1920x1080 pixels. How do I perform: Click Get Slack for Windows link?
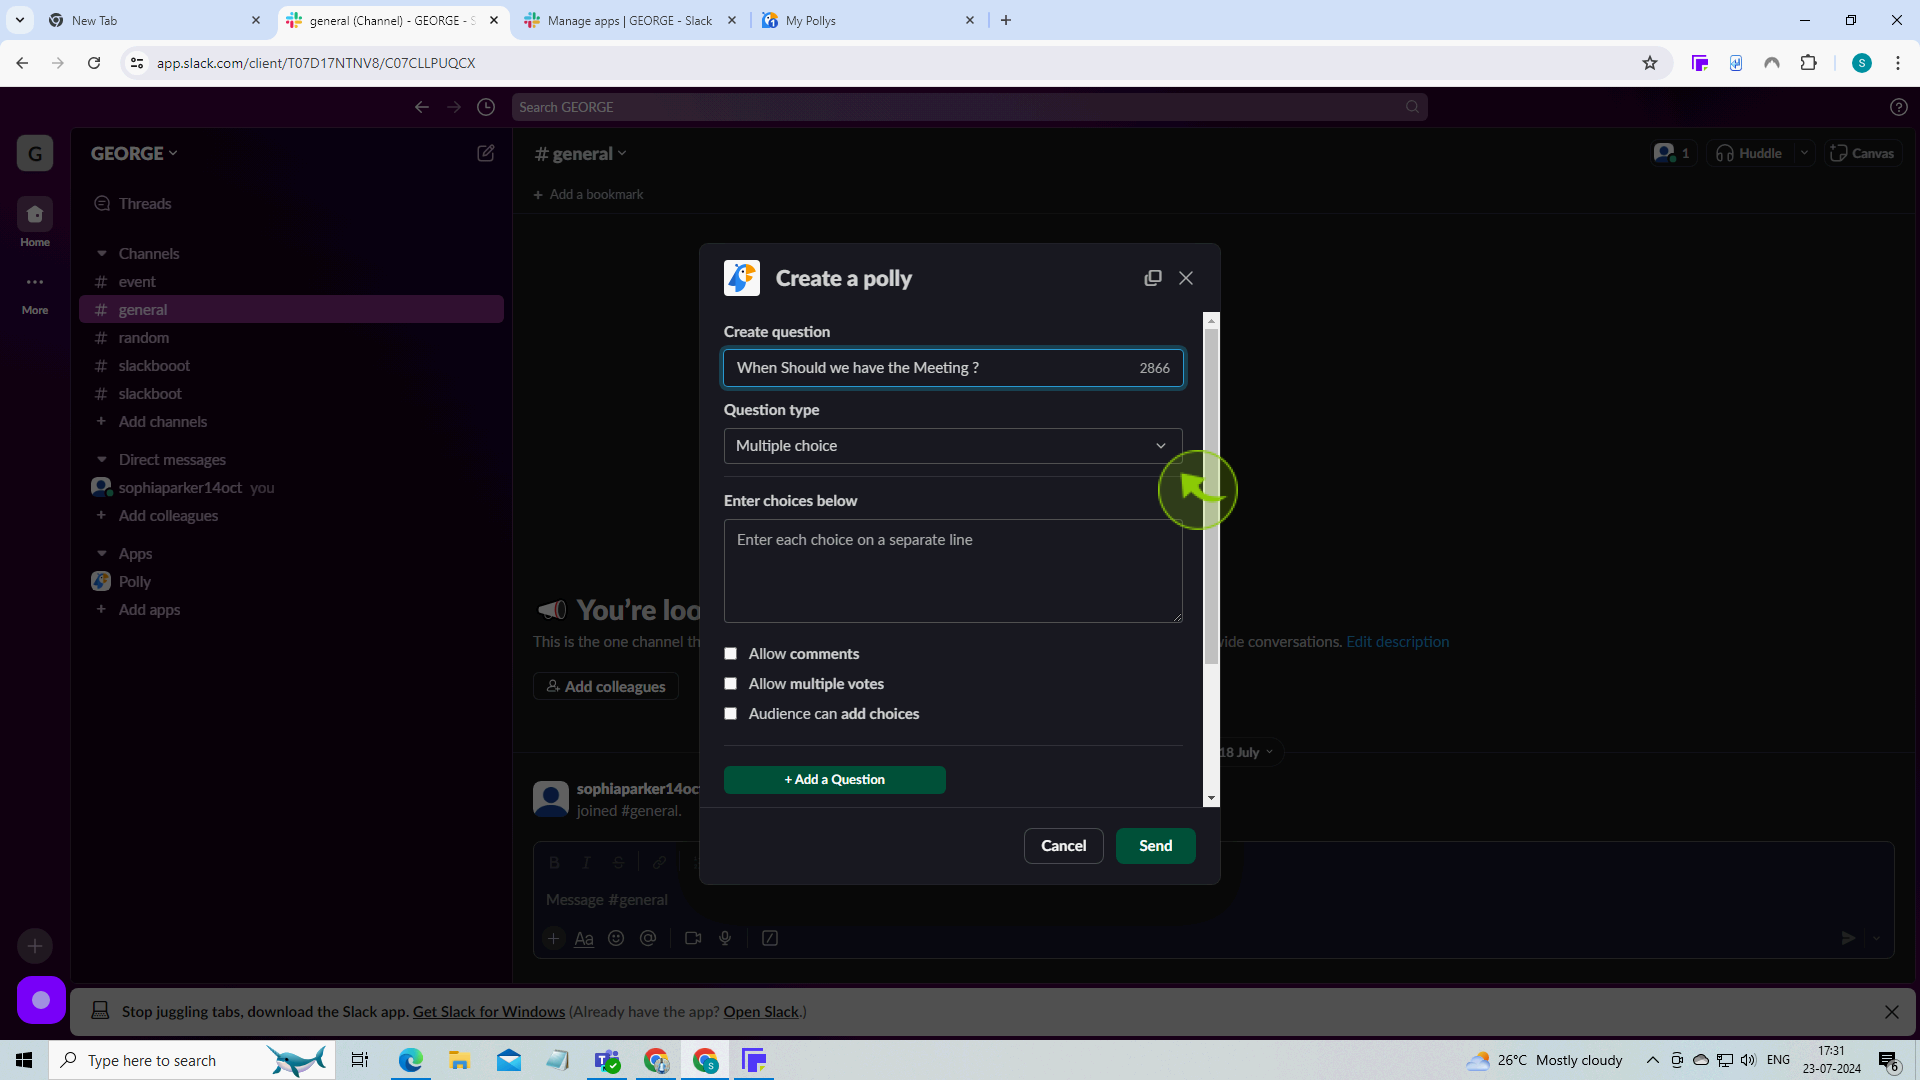tap(489, 1012)
